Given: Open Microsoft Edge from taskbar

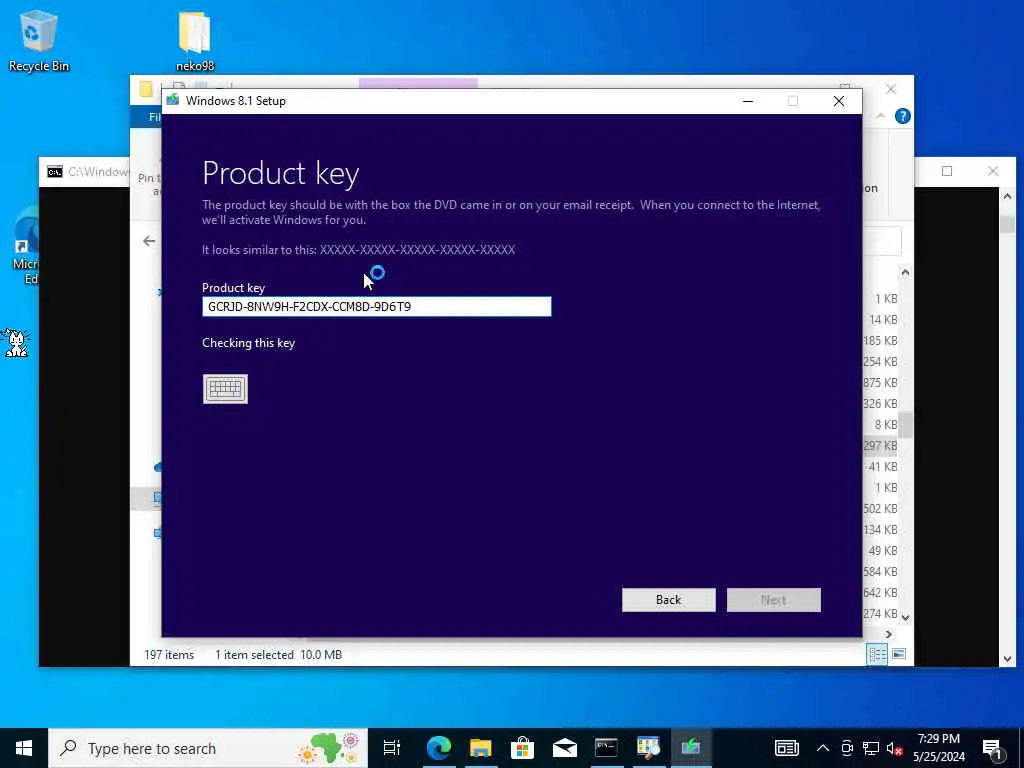Looking at the screenshot, I should [x=439, y=748].
